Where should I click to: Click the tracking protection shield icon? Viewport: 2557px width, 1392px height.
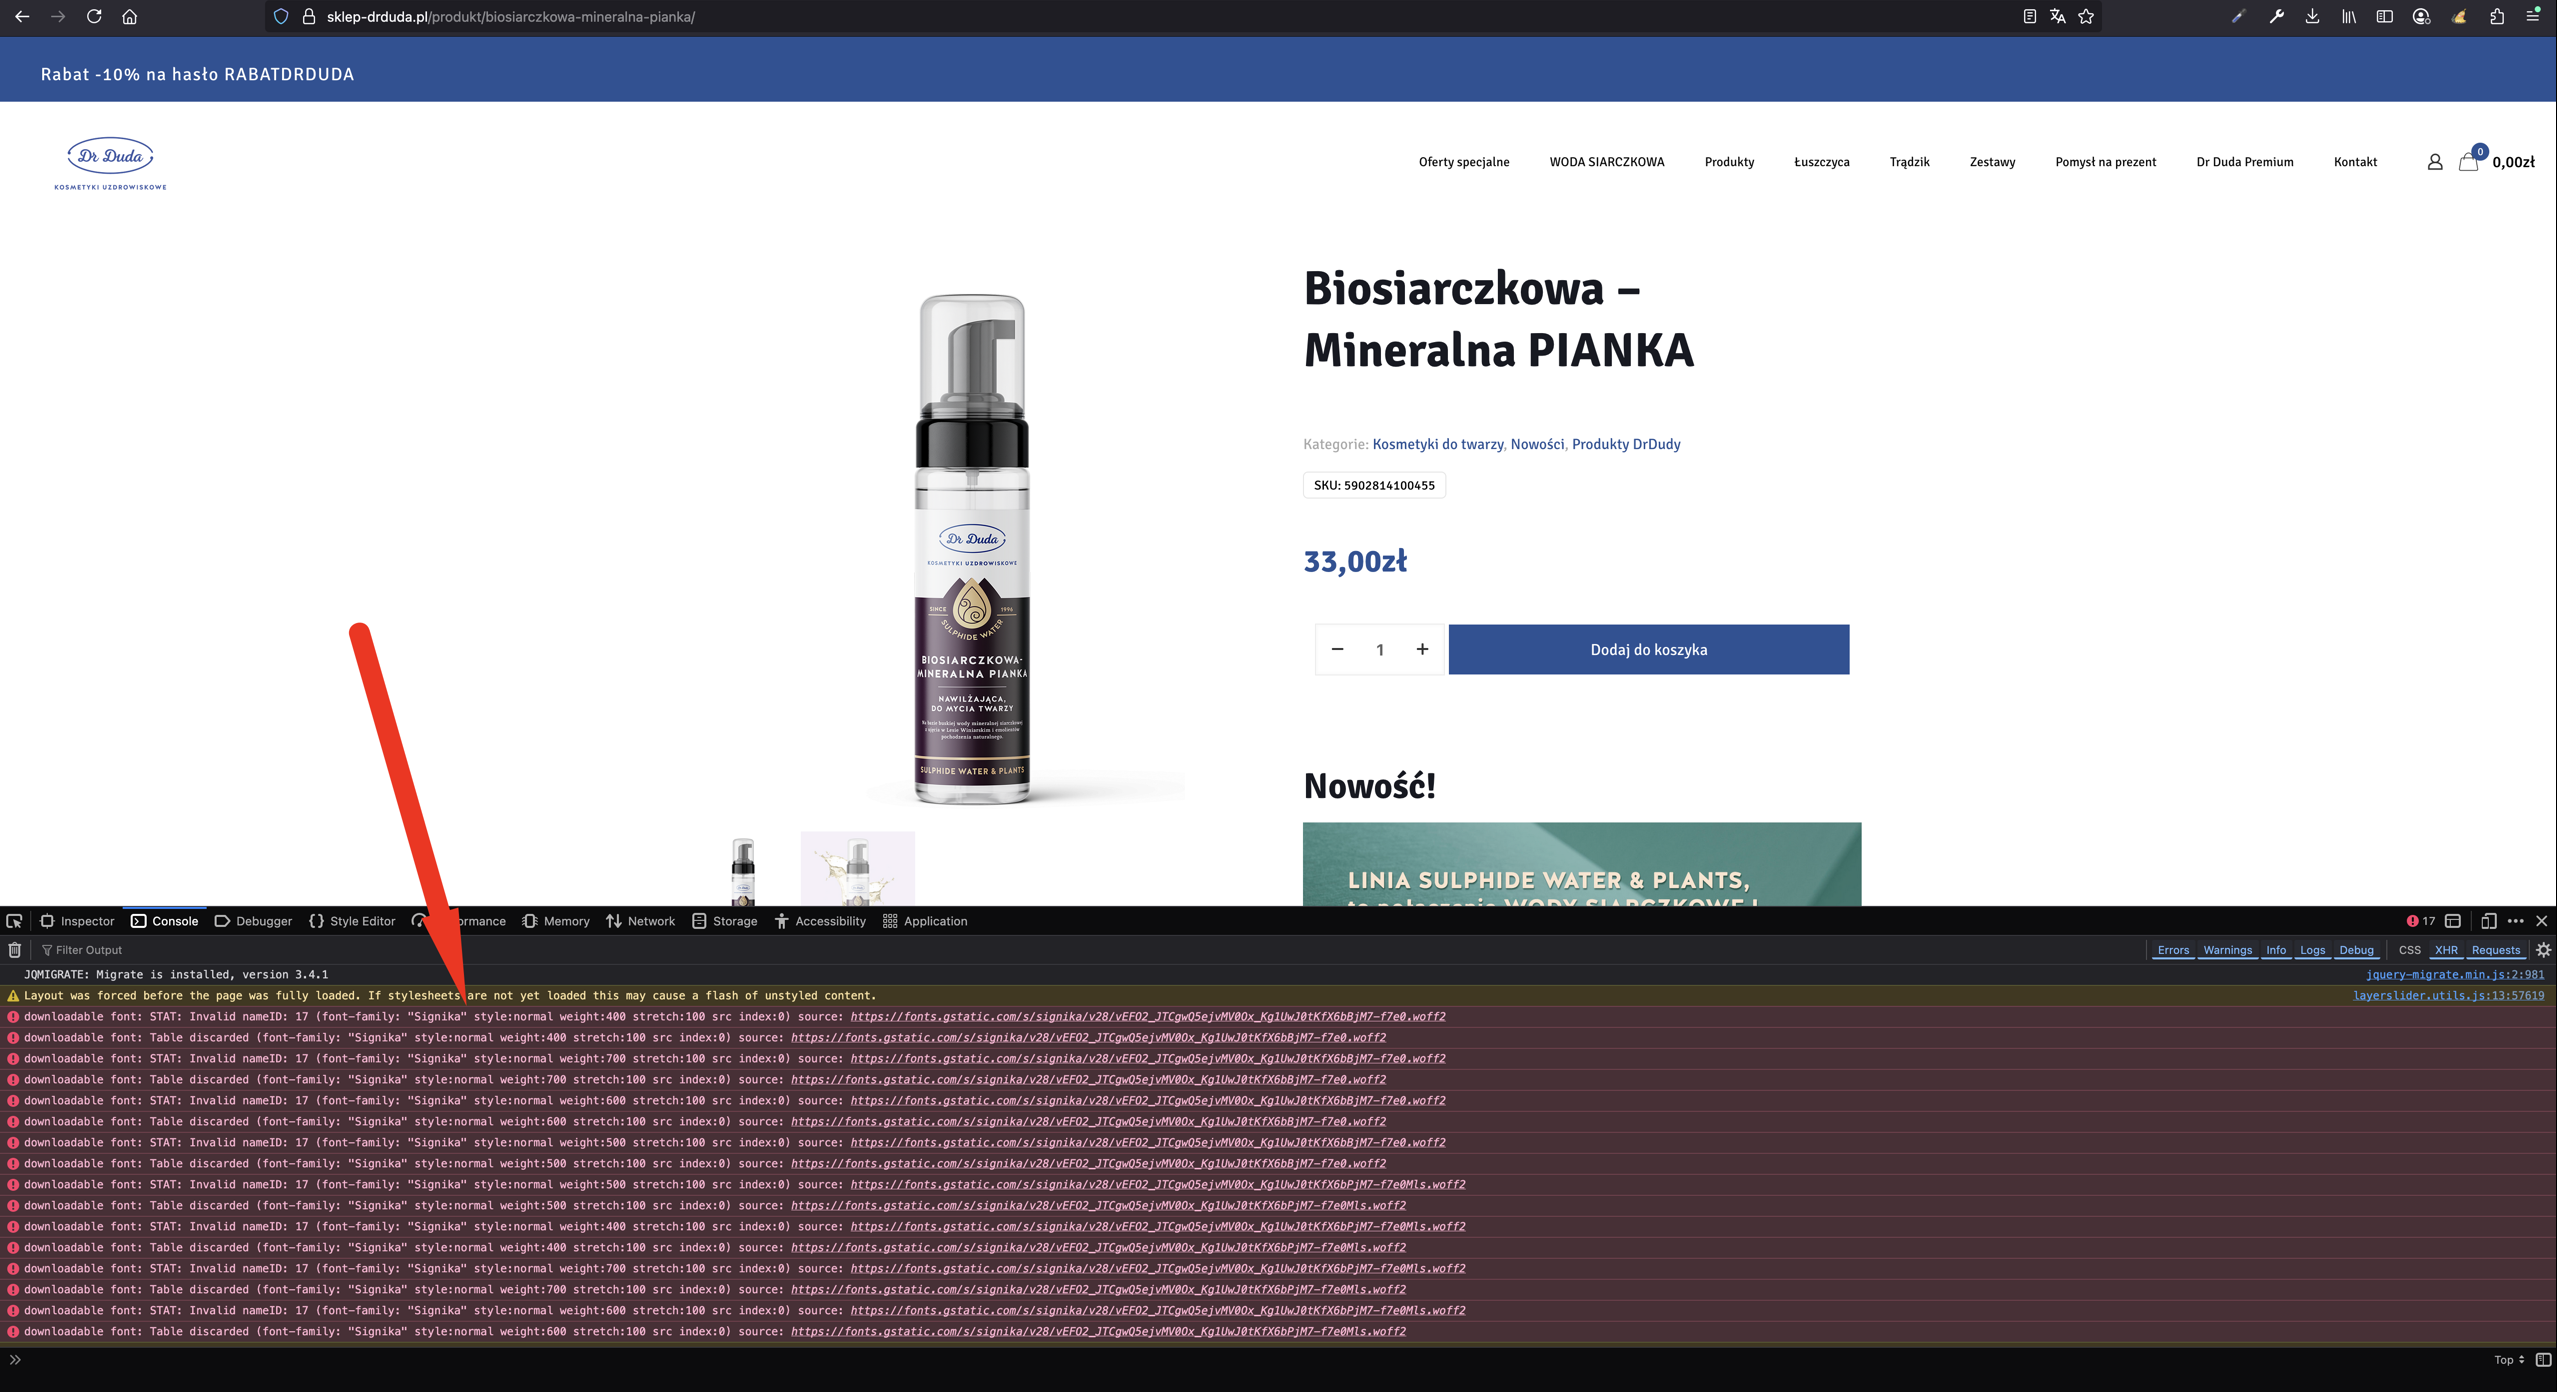tap(281, 17)
